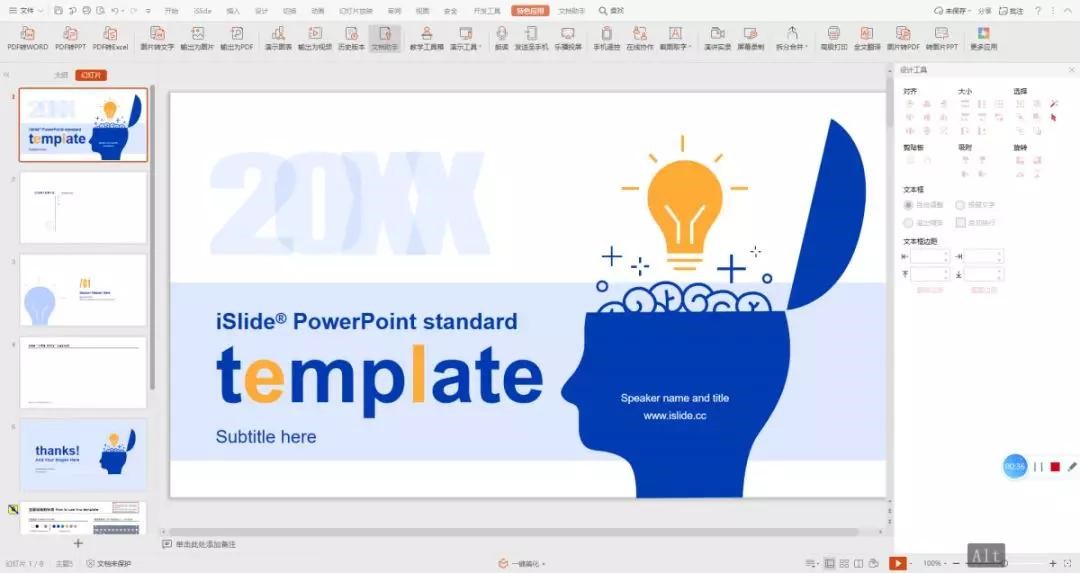Screen dimensions: 1080x573
Task: Open the 演示工具 dropdown
Action: (x=466, y=38)
